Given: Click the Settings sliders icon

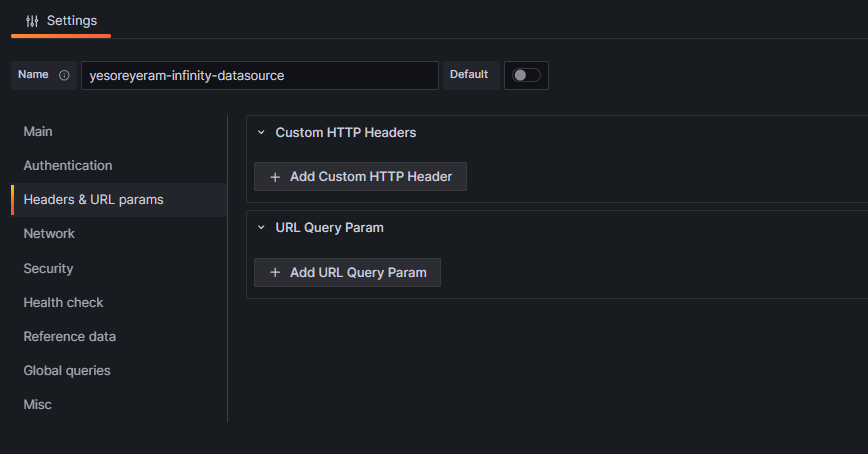Looking at the screenshot, I should click(x=32, y=21).
